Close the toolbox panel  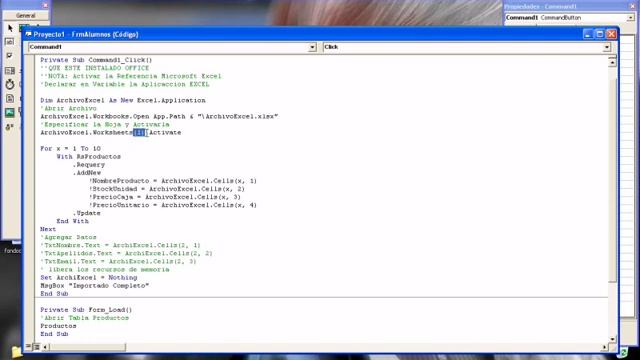45,5
